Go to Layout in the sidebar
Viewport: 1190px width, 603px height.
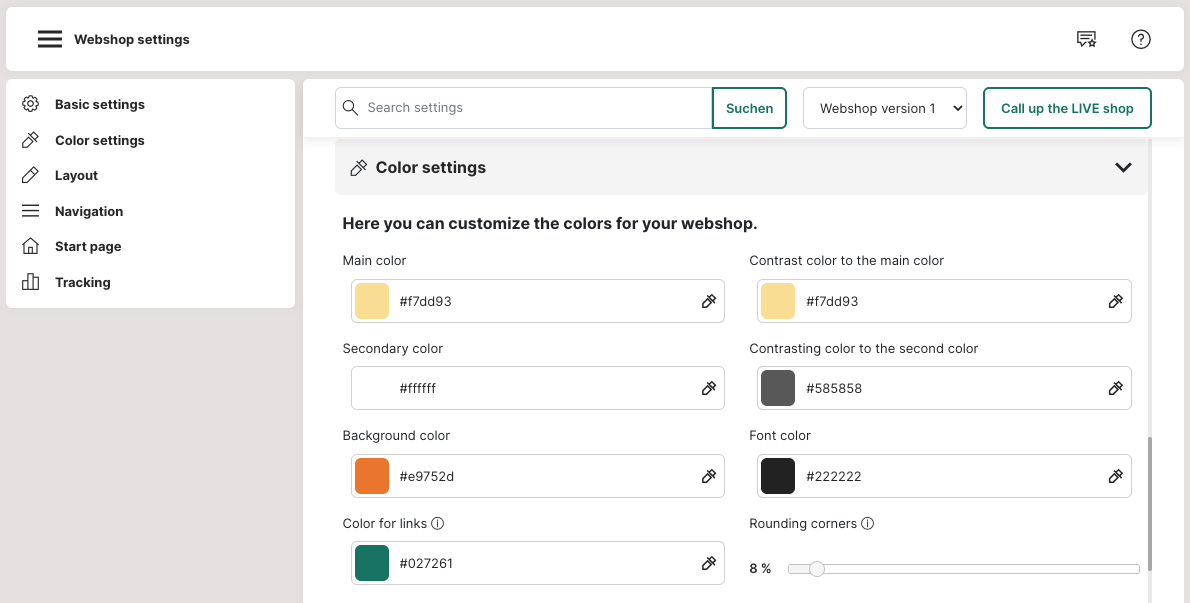76,175
